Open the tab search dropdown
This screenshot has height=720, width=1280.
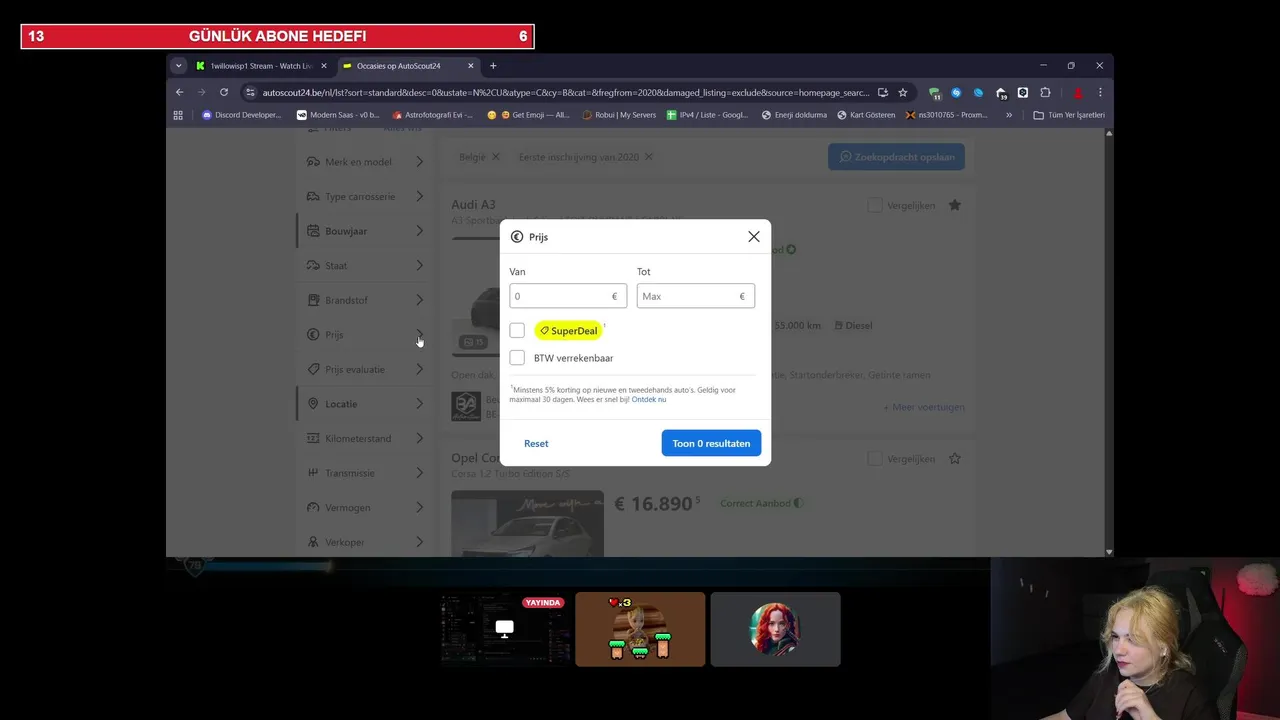[x=178, y=66]
